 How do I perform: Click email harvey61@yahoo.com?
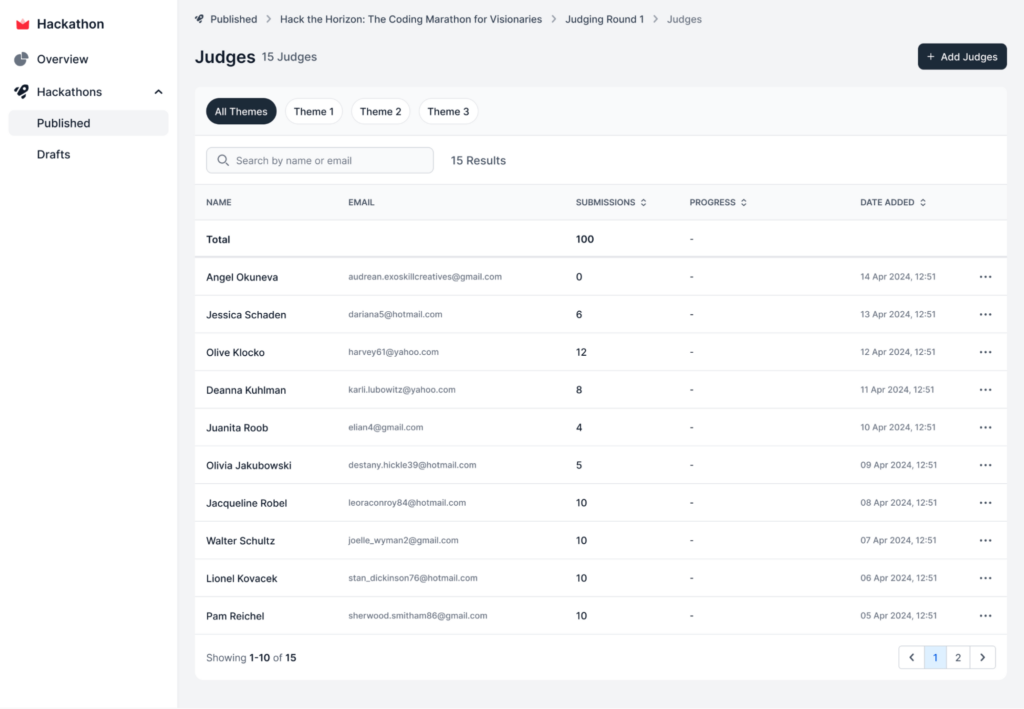coord(393,352)
